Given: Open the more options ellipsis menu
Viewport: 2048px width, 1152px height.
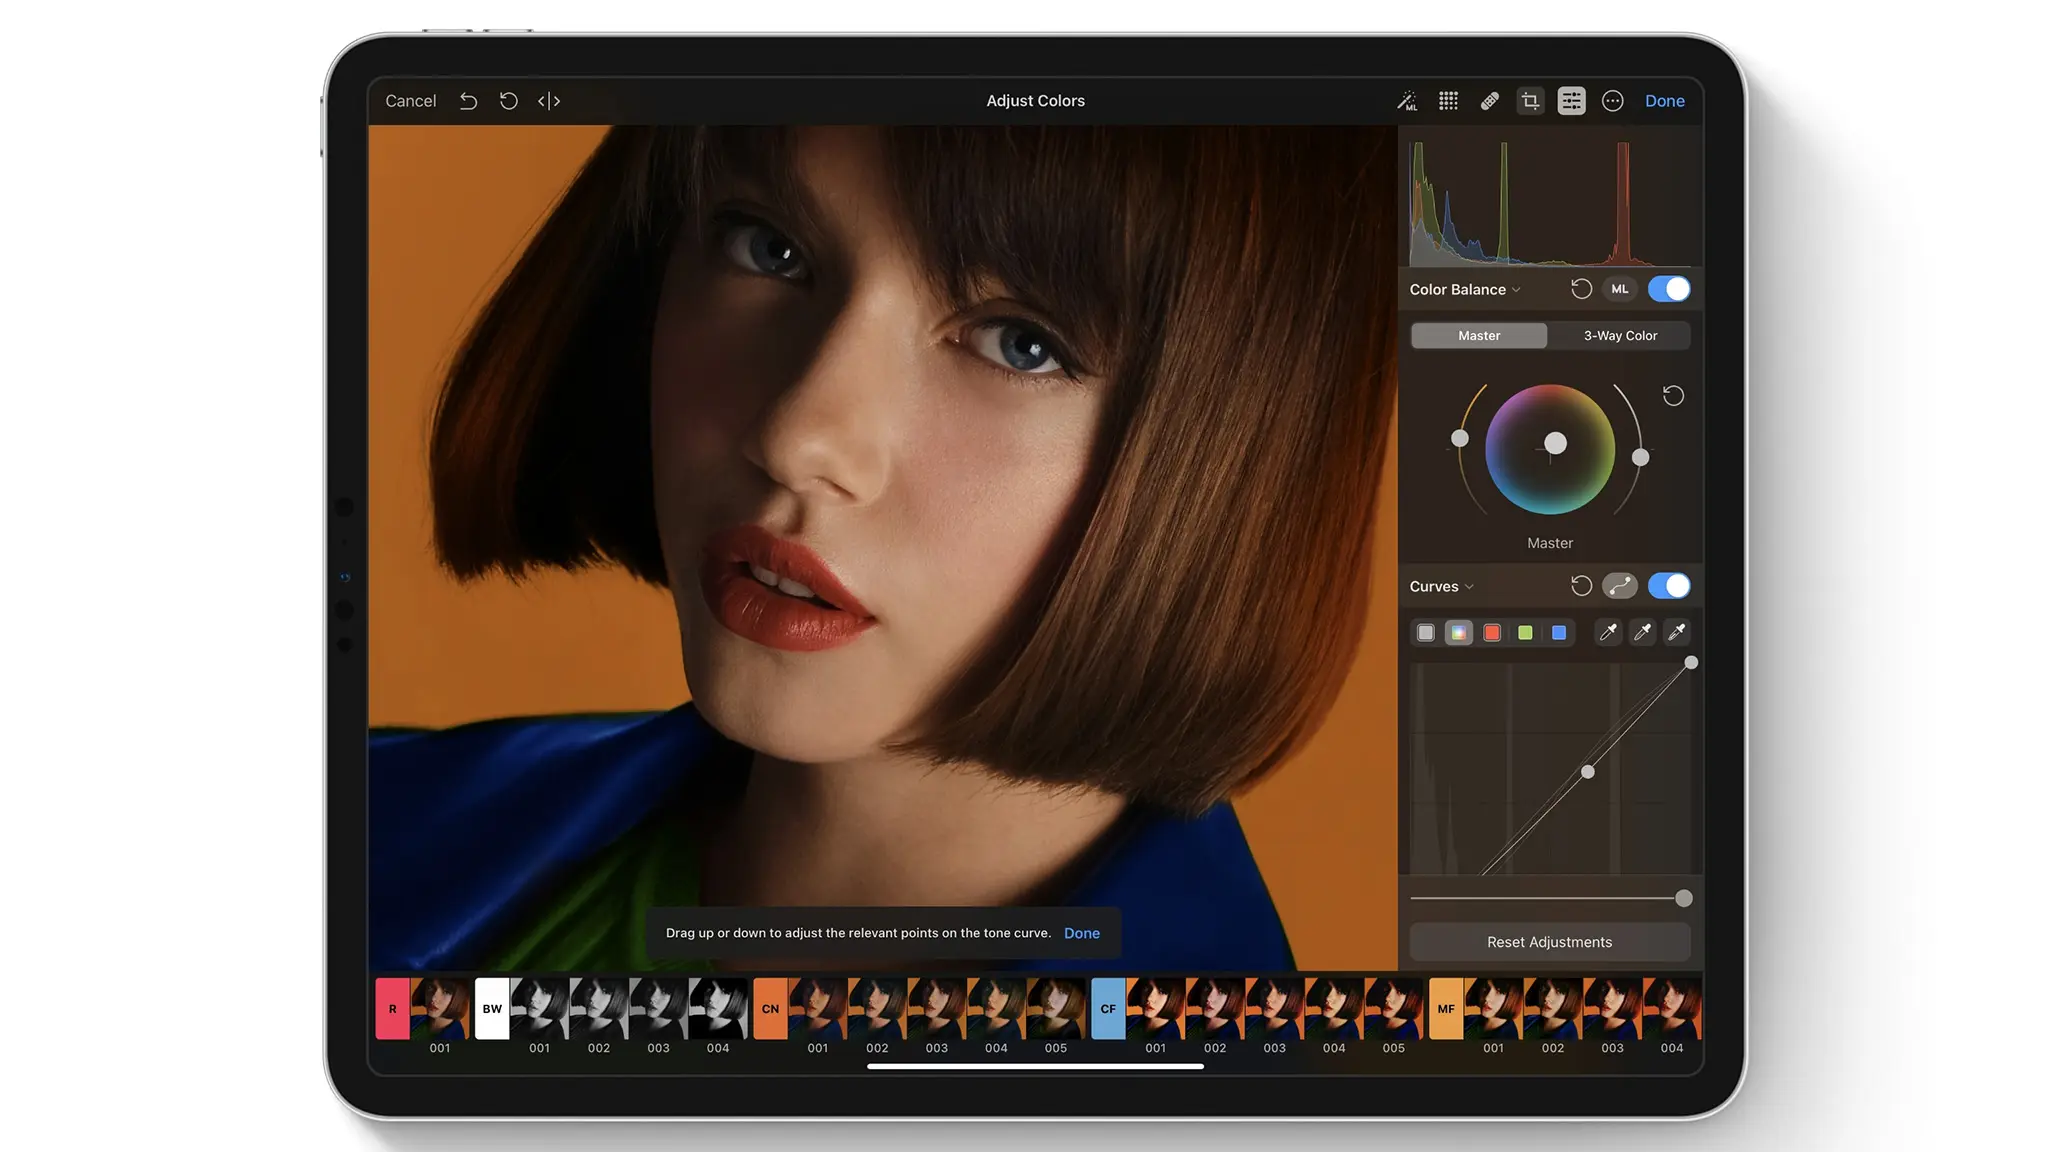Looking at the screenshot, I should [x=1612, y=101].
